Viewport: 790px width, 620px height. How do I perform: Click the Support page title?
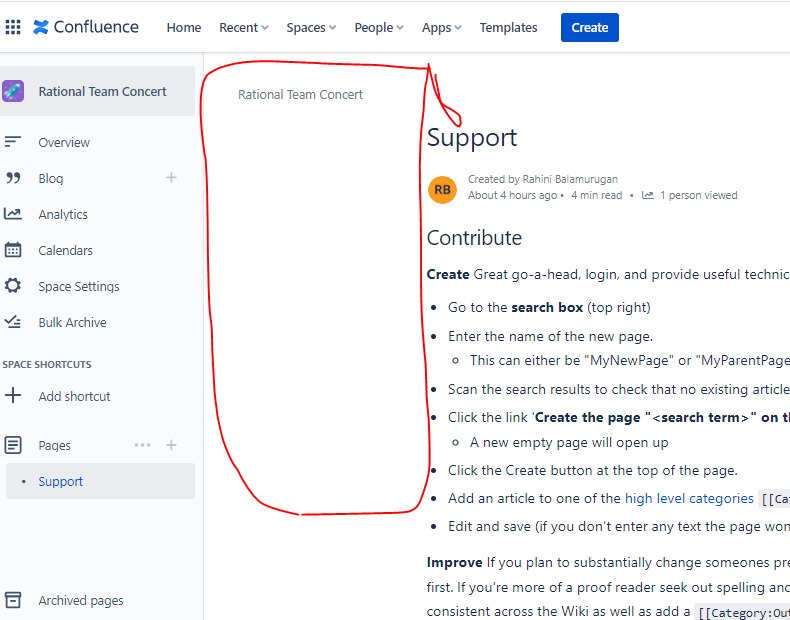(472, 137)
